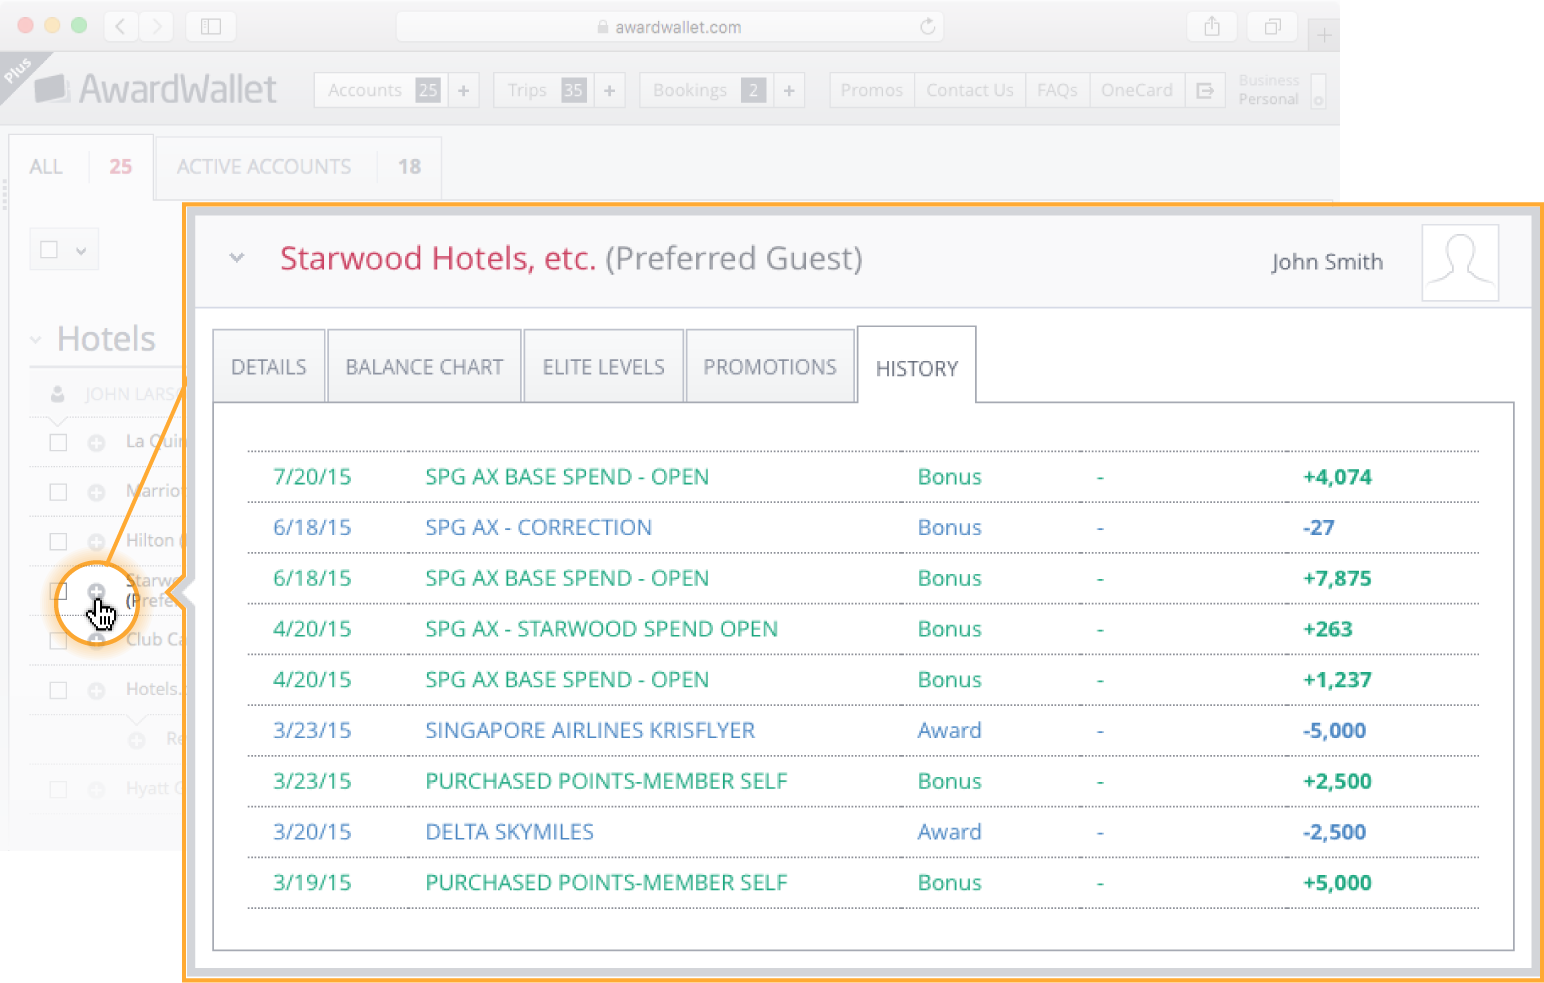Show all tabs in Safari
The height and width of the screenshot is (983, 1544).
(1272, 26)
